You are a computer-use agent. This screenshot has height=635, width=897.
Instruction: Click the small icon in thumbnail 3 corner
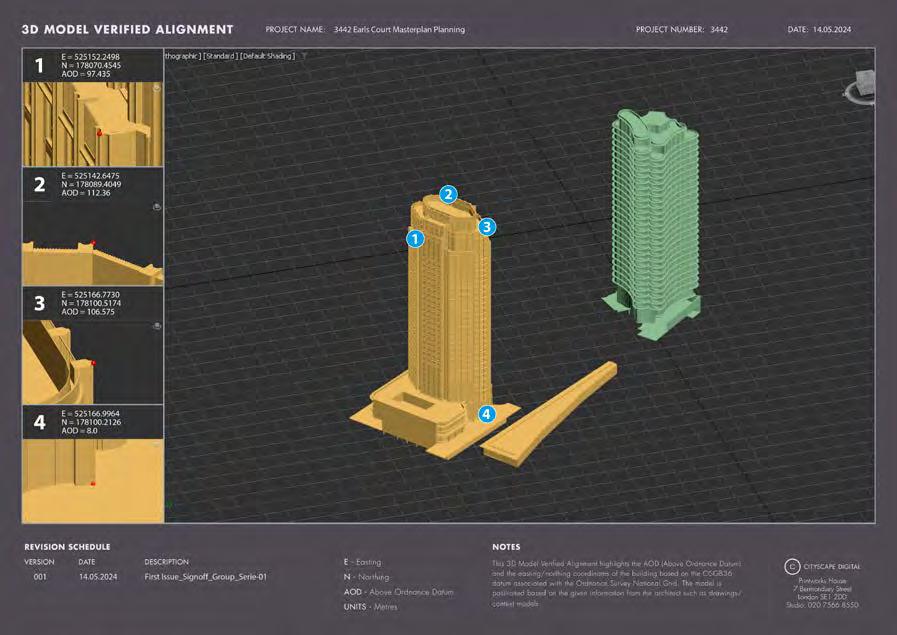(157, 326)
